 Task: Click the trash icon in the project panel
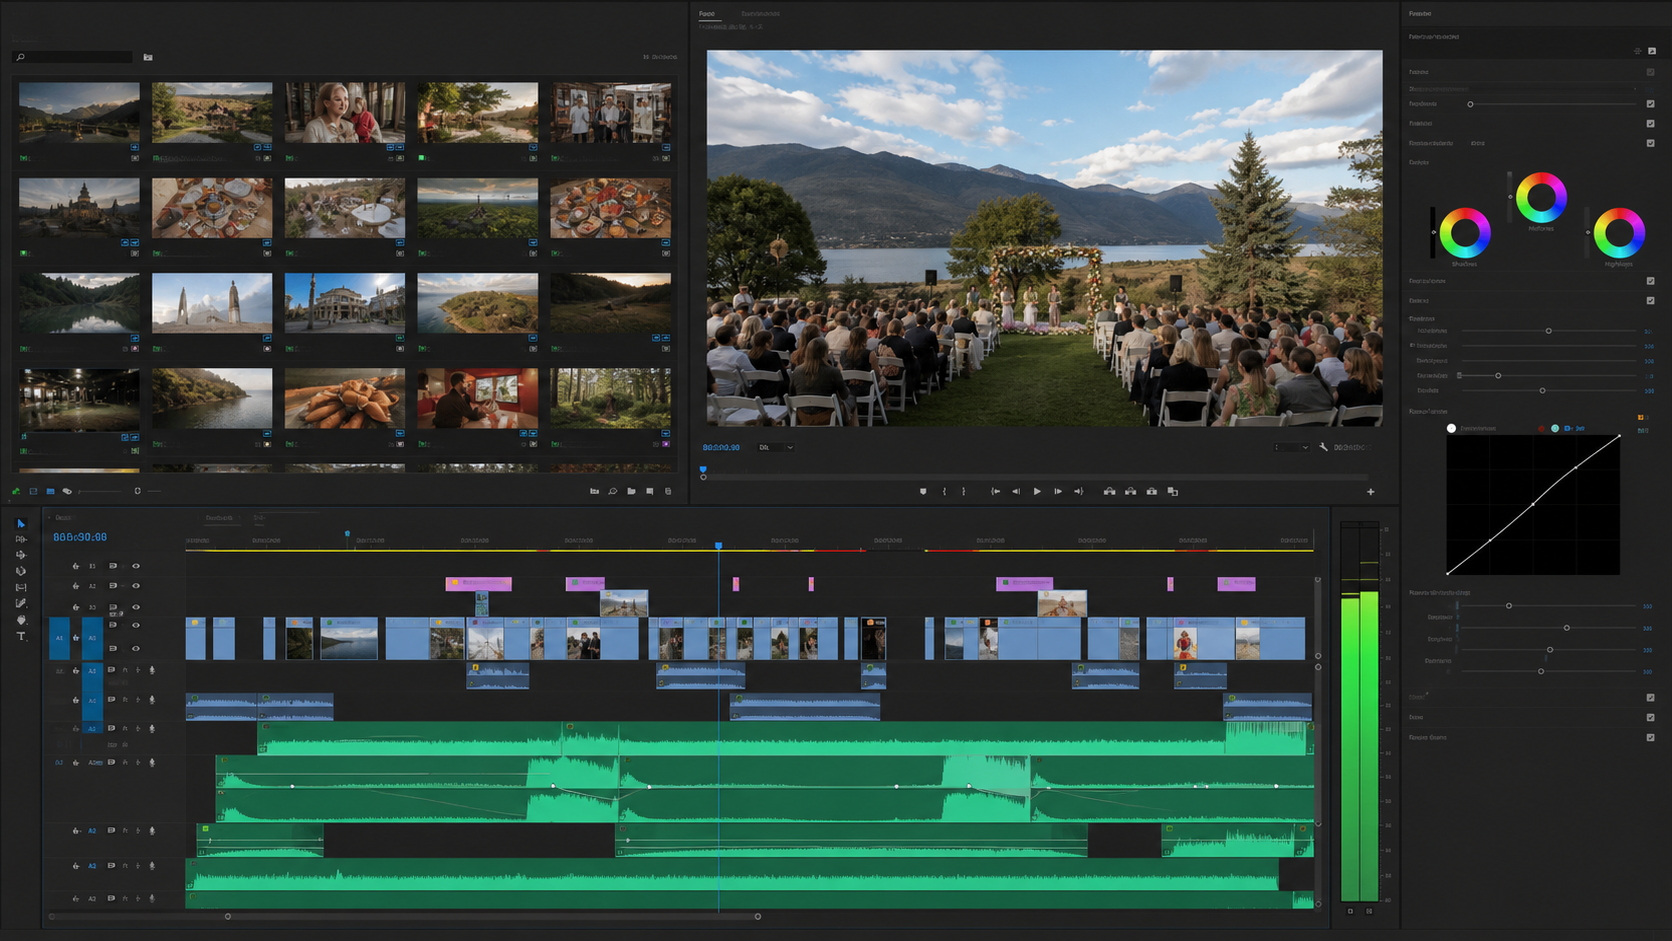(x=668, y=491)
